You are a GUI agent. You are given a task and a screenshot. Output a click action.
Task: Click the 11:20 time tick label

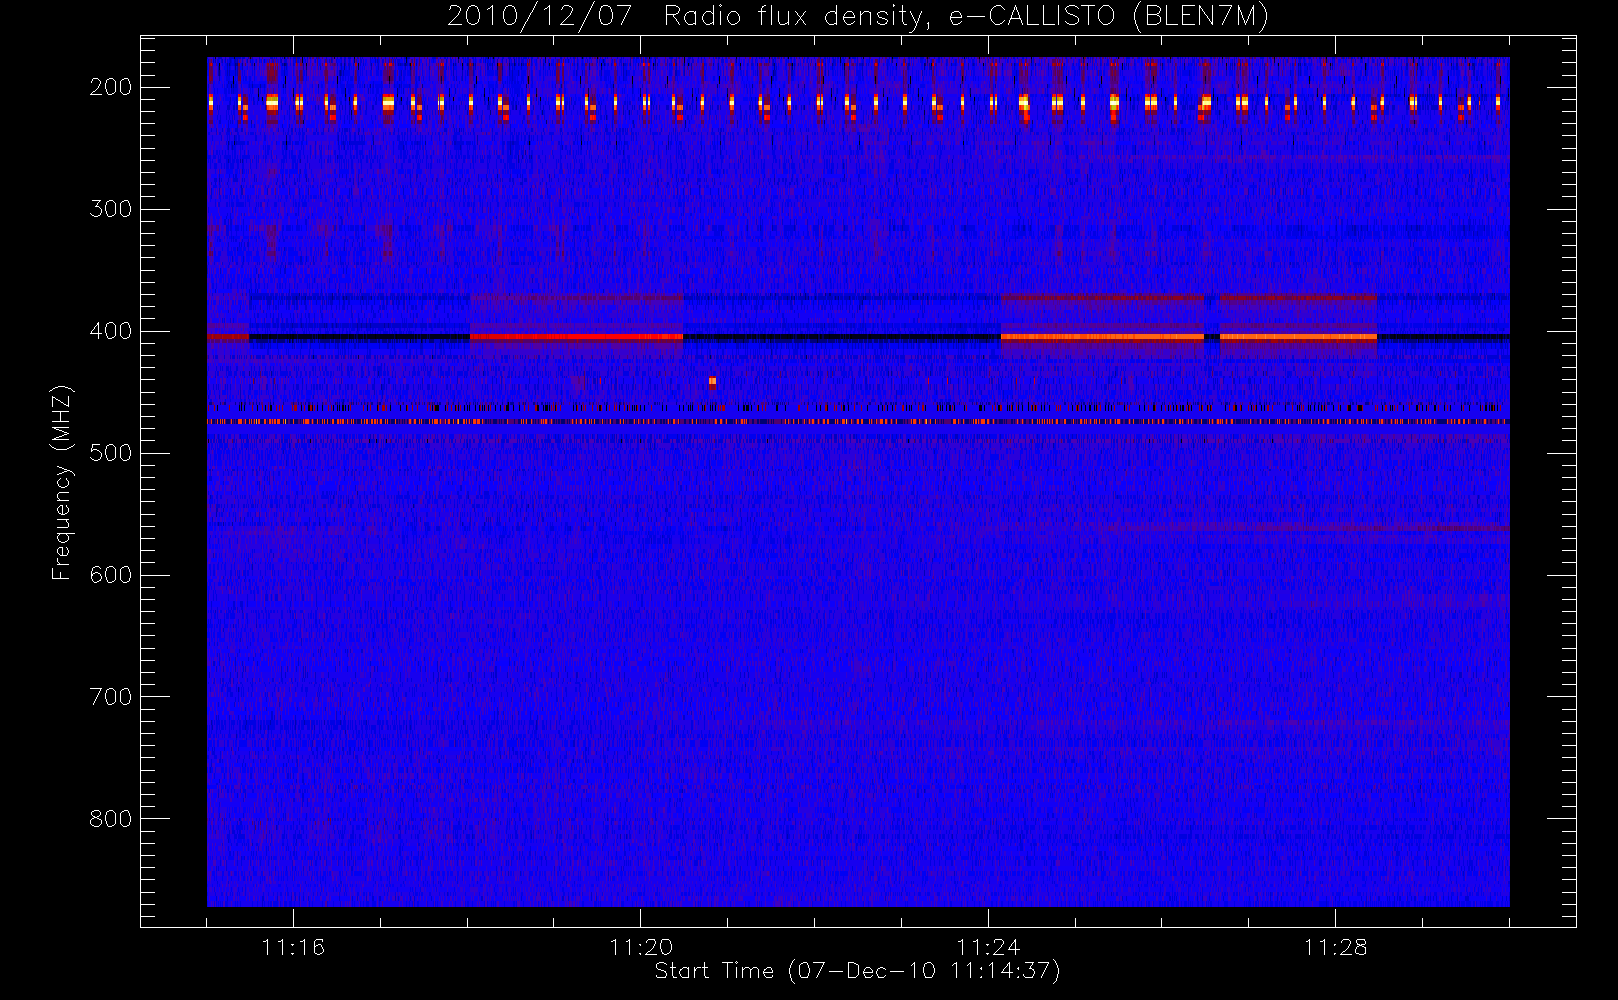pyautogui.click(x=641, y=947)
